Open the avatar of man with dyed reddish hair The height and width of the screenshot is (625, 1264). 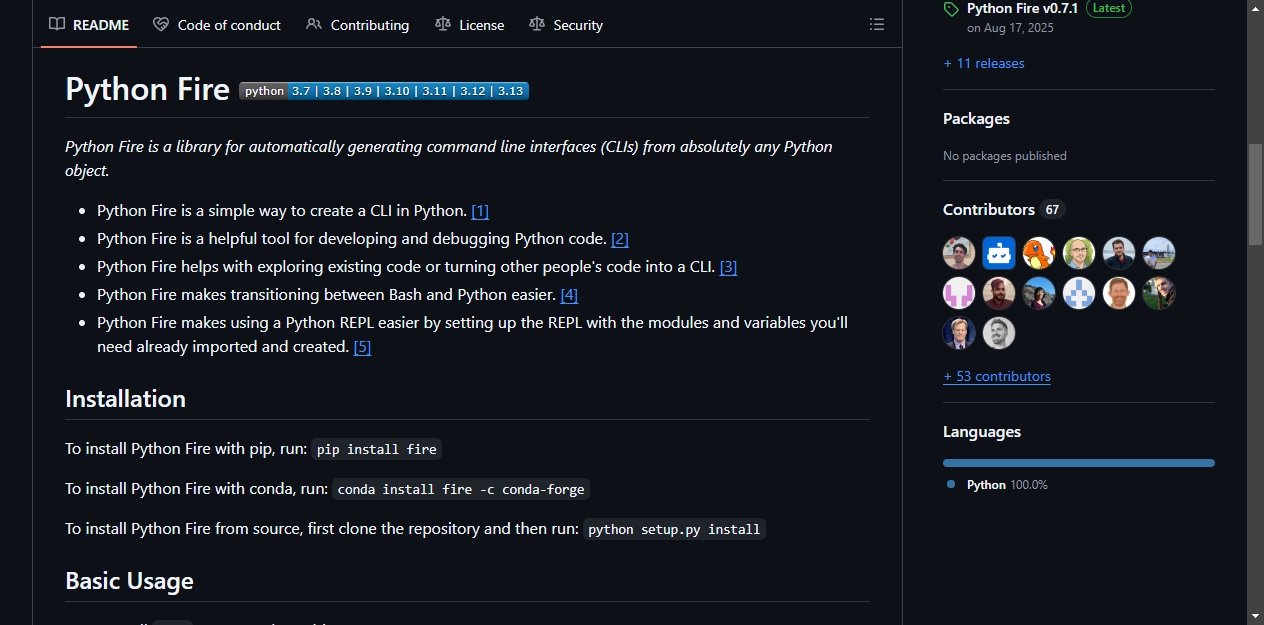click(x=999, y=293)
